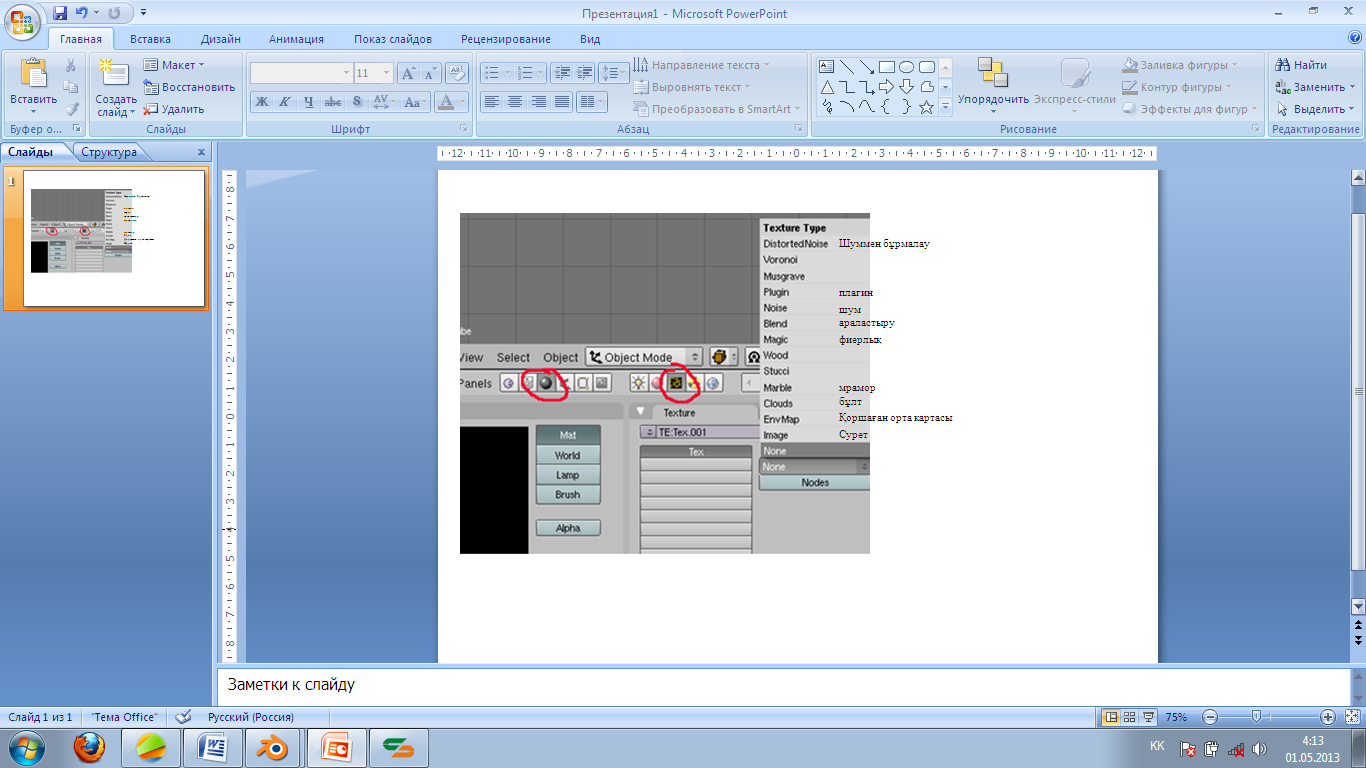Clear all text formatting with the eraser icon

coord(457,73)
